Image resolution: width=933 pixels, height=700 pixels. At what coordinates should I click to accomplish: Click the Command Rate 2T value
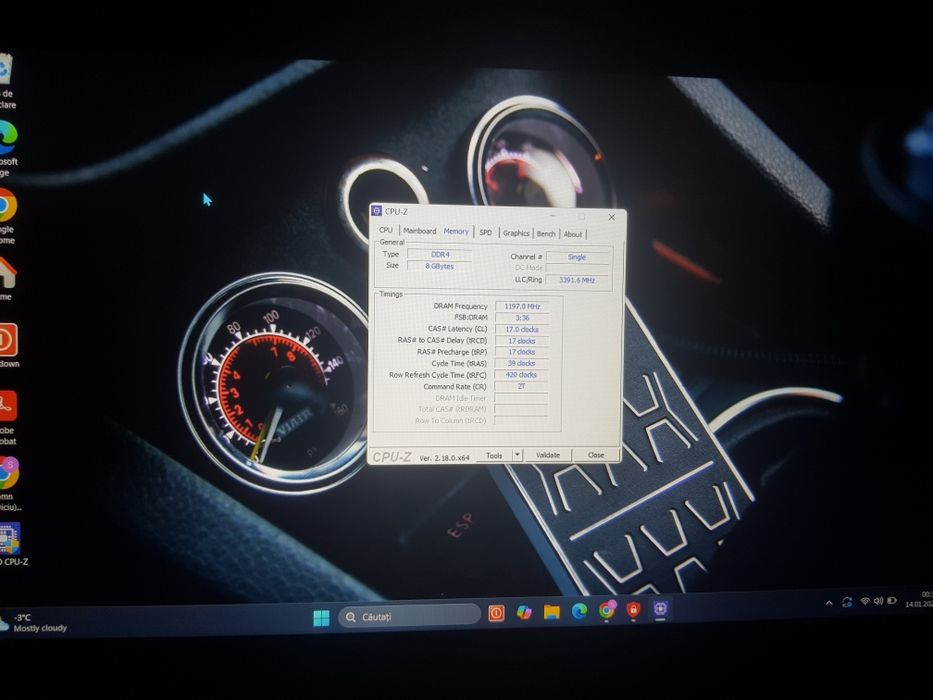521,386
